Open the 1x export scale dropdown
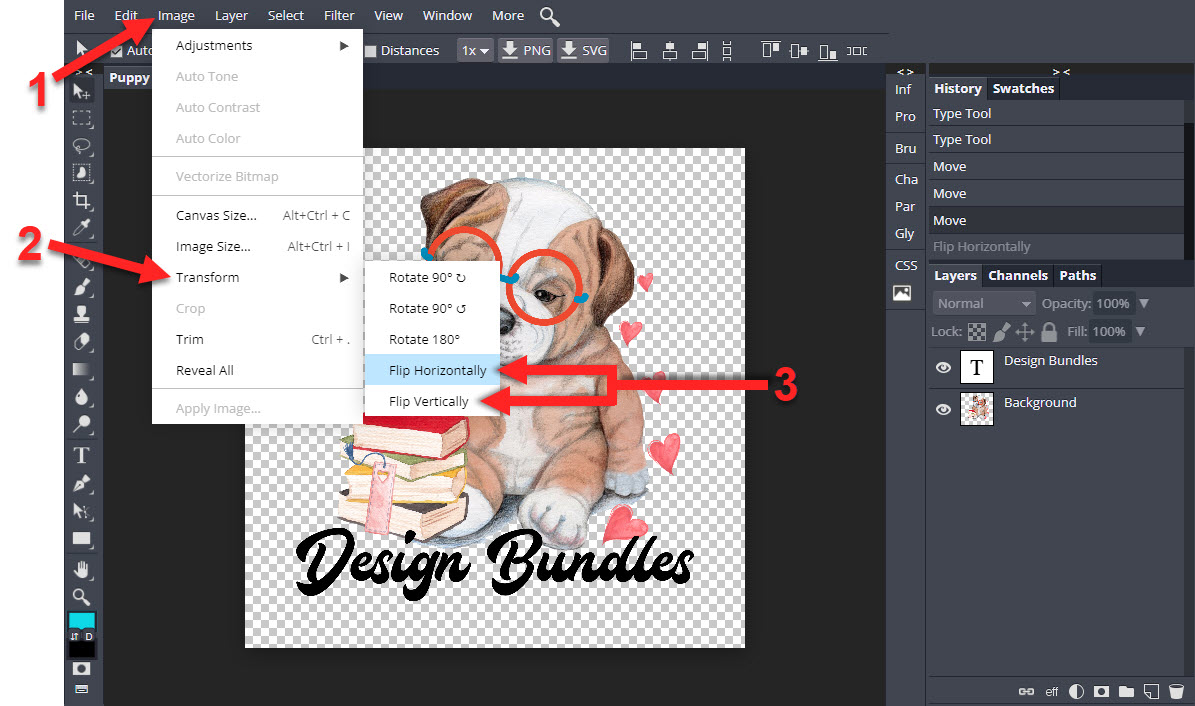Viewport: 1195px width, 706px height. point(475,51)
